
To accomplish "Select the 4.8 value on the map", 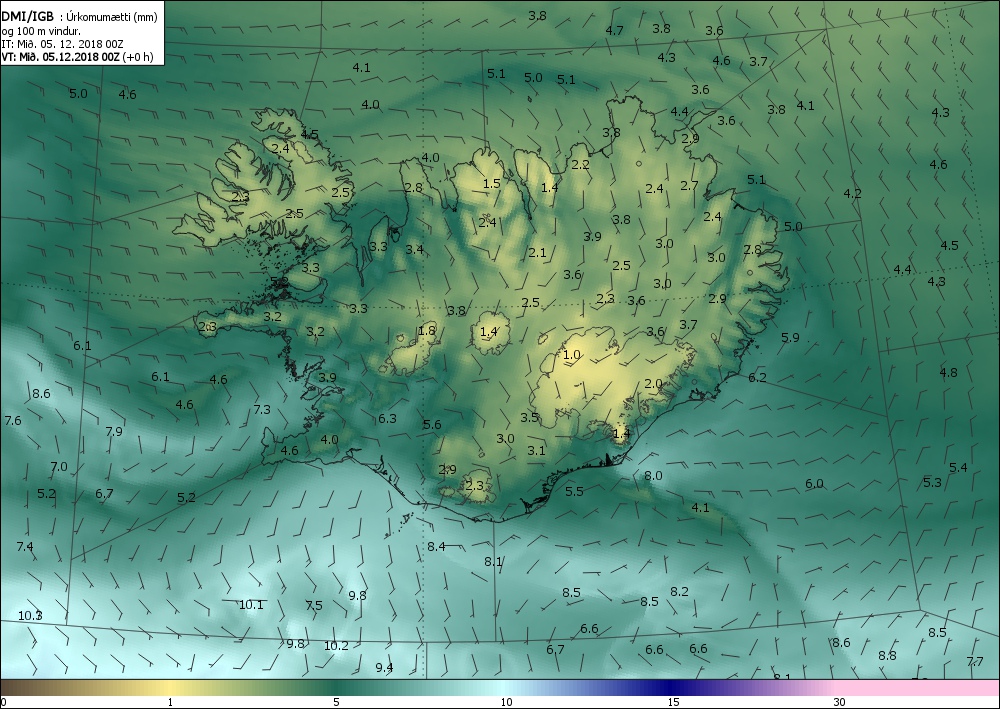I will tap(948, 372).
